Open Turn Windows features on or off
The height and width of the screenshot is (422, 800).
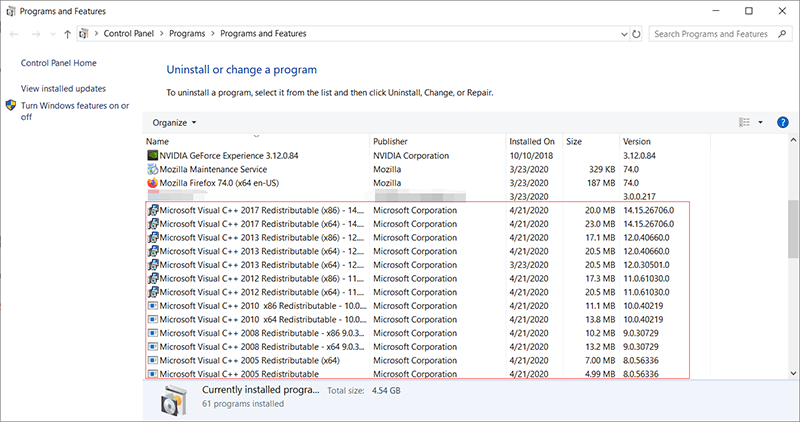click(75, 111)
